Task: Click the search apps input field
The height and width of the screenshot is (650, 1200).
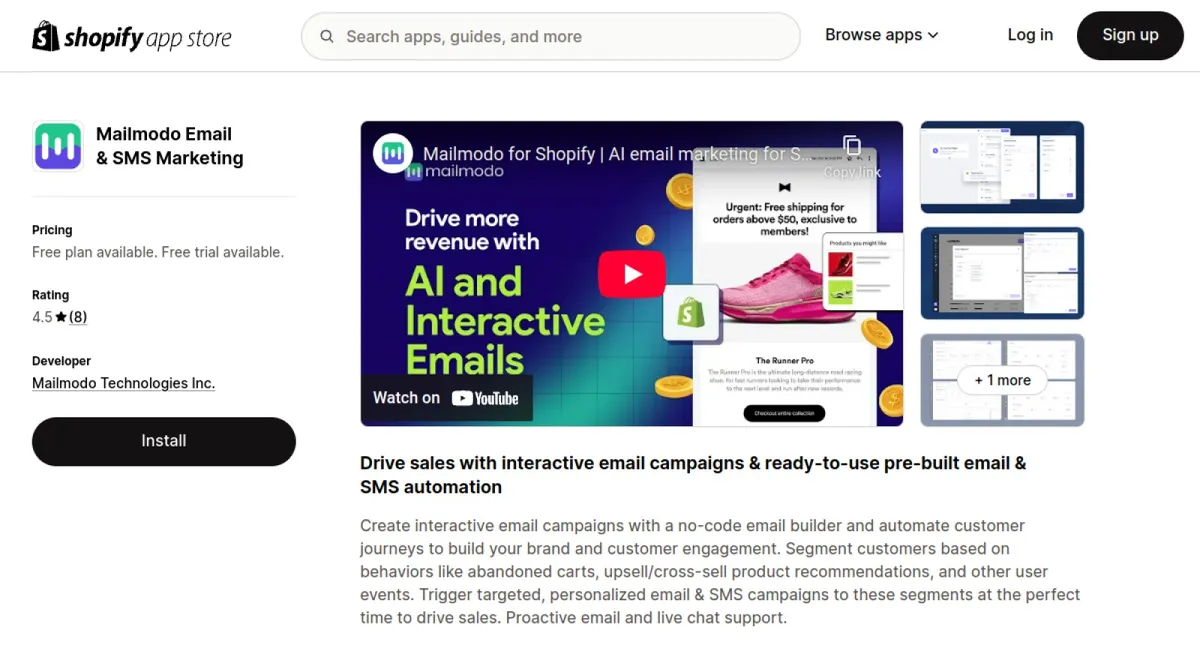Action: [x=550, y=36]
